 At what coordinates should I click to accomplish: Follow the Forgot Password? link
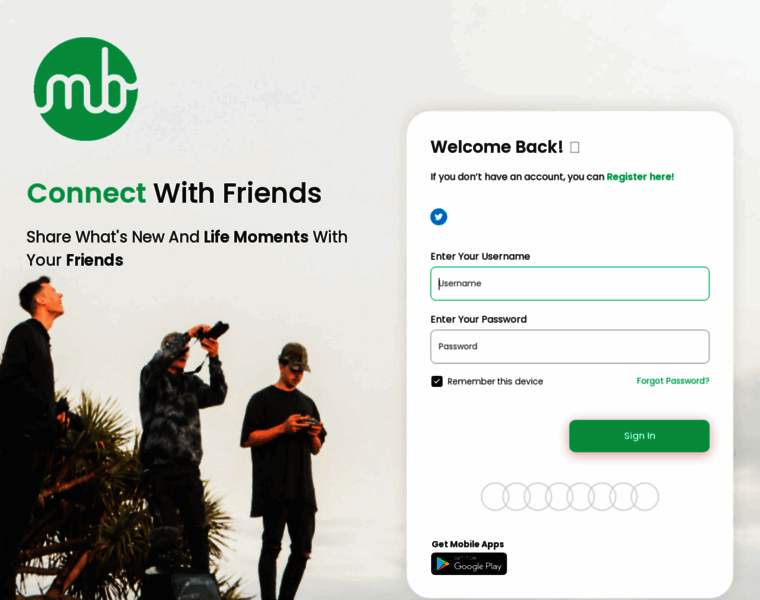coord(673,381)
